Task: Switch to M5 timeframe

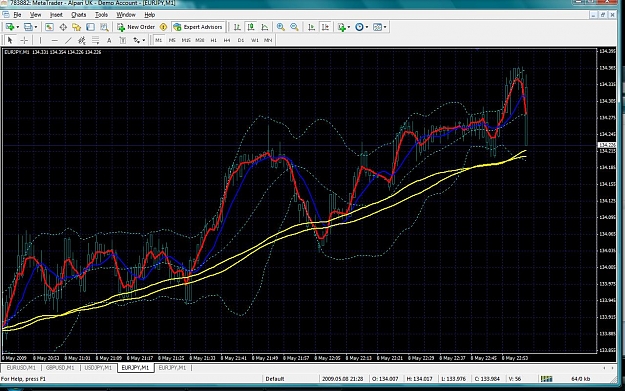Action: (172, 40)
